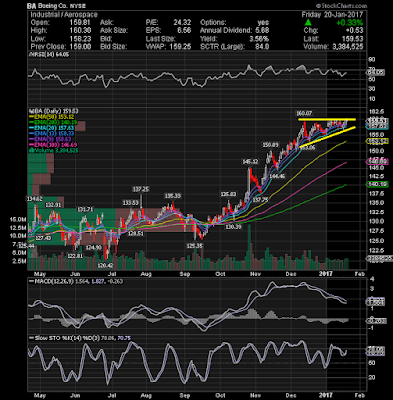Screen dimensions: 393x400
Task: Click the Open price value 159.81
Action: pos(81,23)
